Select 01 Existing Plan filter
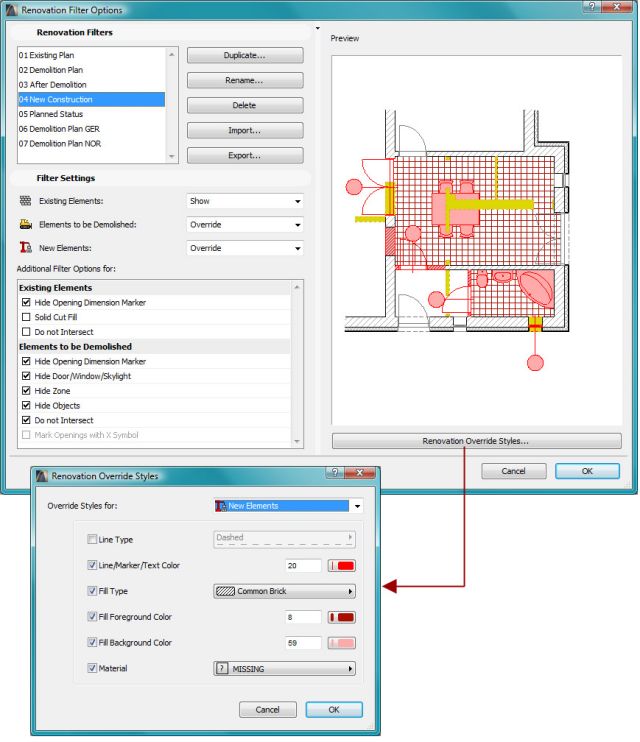 (x=91, y=55)
